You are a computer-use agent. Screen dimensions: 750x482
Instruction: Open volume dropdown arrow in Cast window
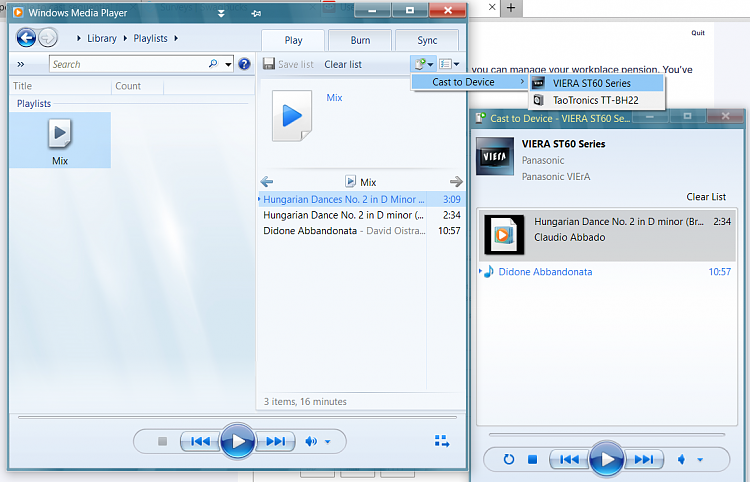pos(700,459)
